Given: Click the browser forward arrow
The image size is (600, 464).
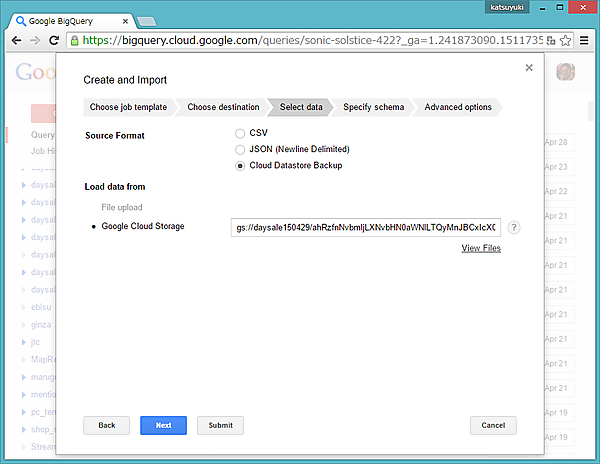Looking at the screenshot, I should pos(35,40).
